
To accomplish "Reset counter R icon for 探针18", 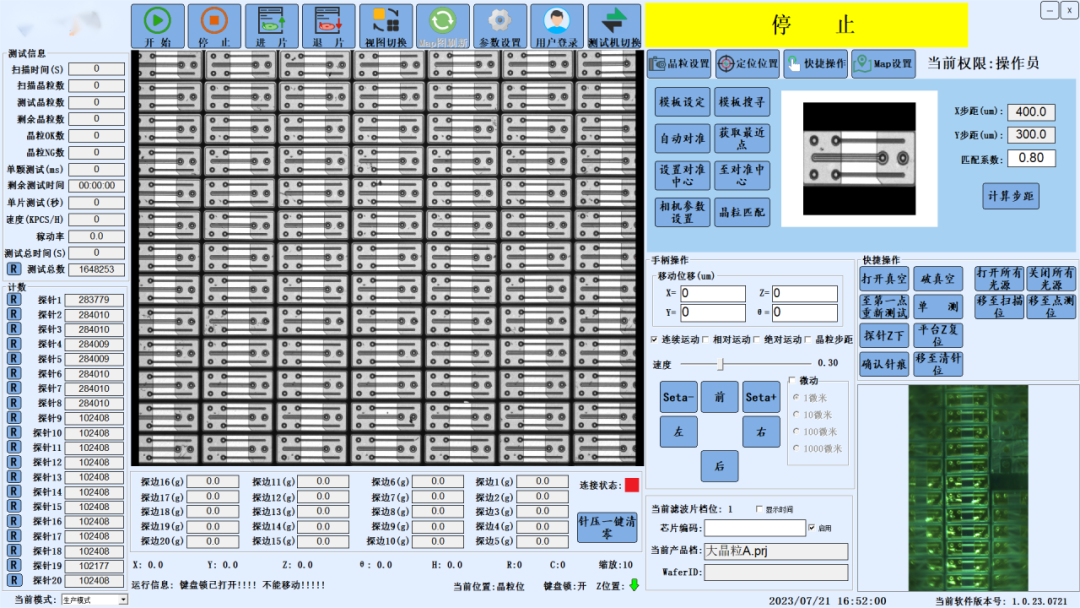I will pos(14,550).
